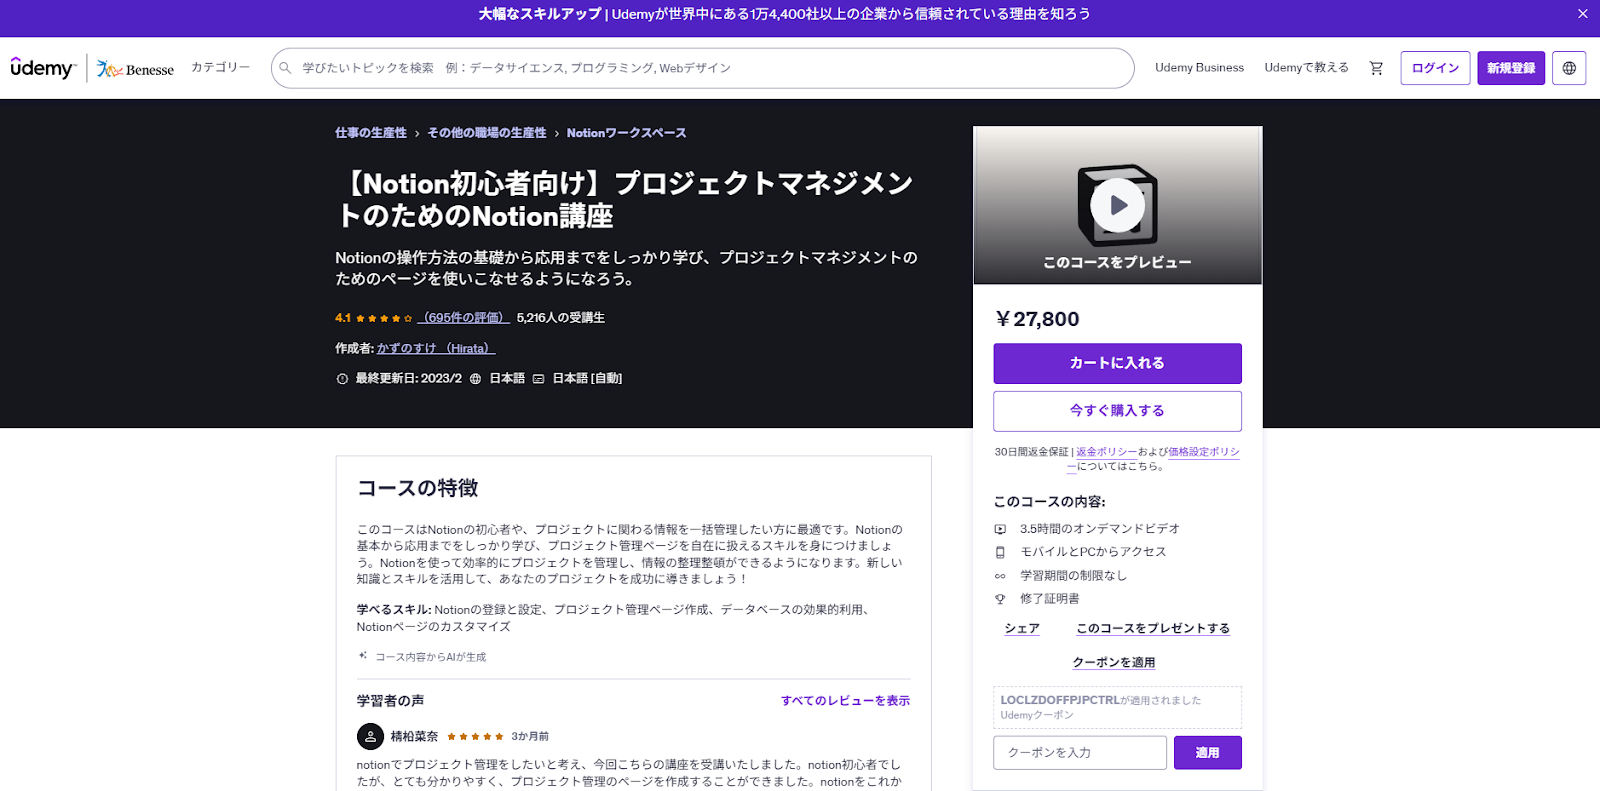Click the search magnifier icon
The image size is (1600, 791).
[x=286, y=68]
